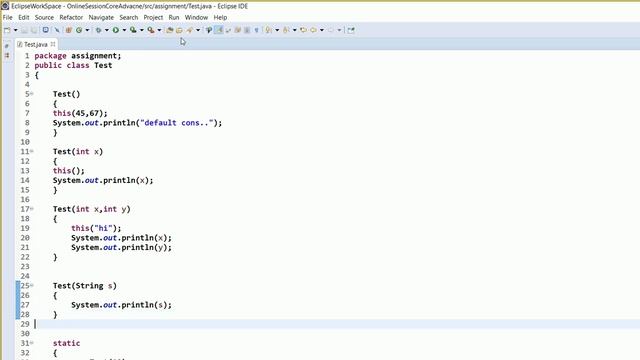Open the minimized Package Explorer icon
640x360 pixels.
7,55
